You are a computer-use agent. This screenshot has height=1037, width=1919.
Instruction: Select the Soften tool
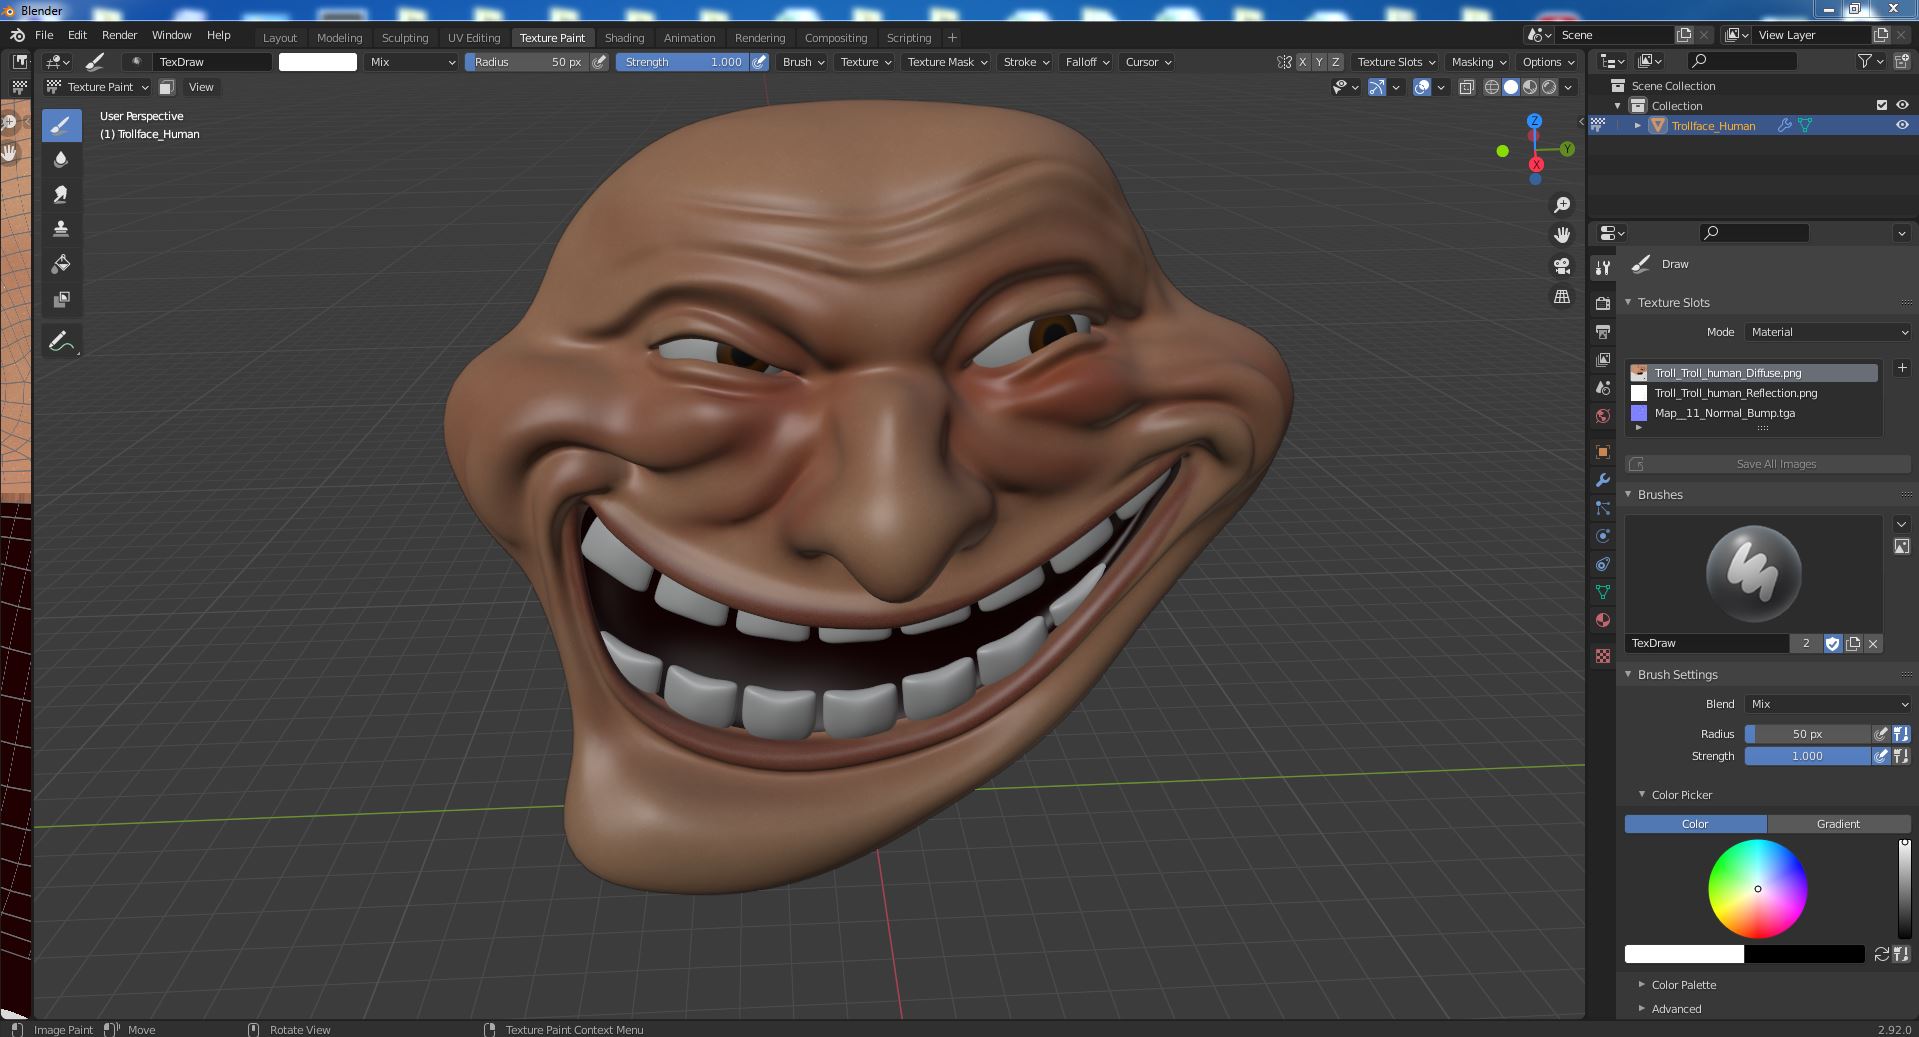click(x=61, y=160)
